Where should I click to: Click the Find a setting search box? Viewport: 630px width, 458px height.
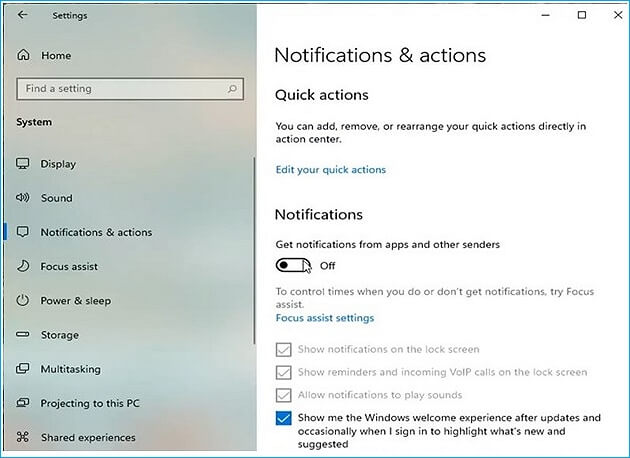click(x=130, y=89)
